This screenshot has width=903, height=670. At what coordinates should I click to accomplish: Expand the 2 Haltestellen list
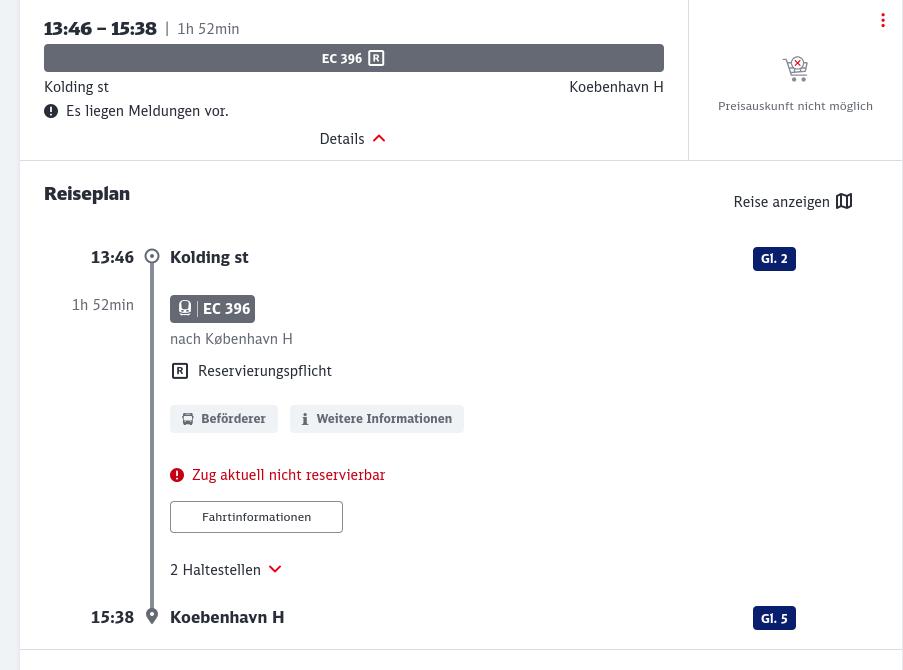216,570
